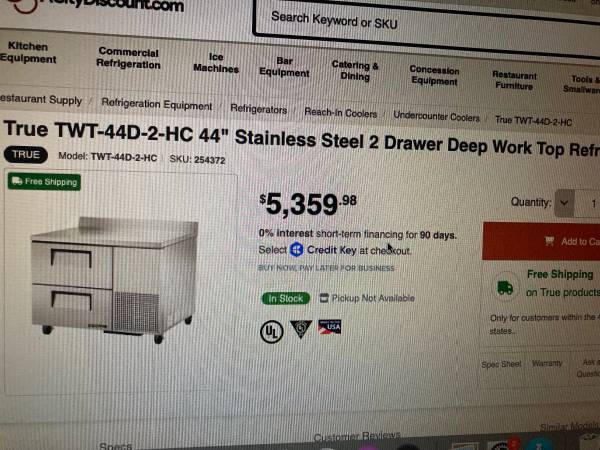600x450 pixels.
Task: Click the red Add to Cart button
Action: [x=541, y=241]
